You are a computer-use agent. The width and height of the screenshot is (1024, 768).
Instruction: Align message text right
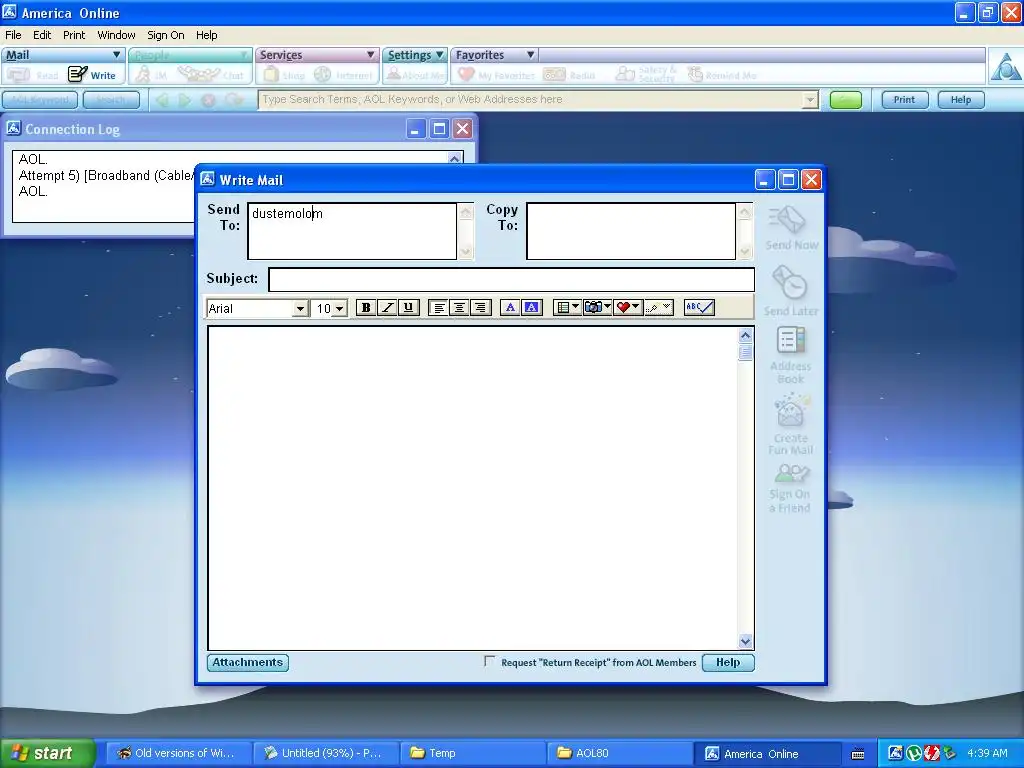click(x=481, y=308)
